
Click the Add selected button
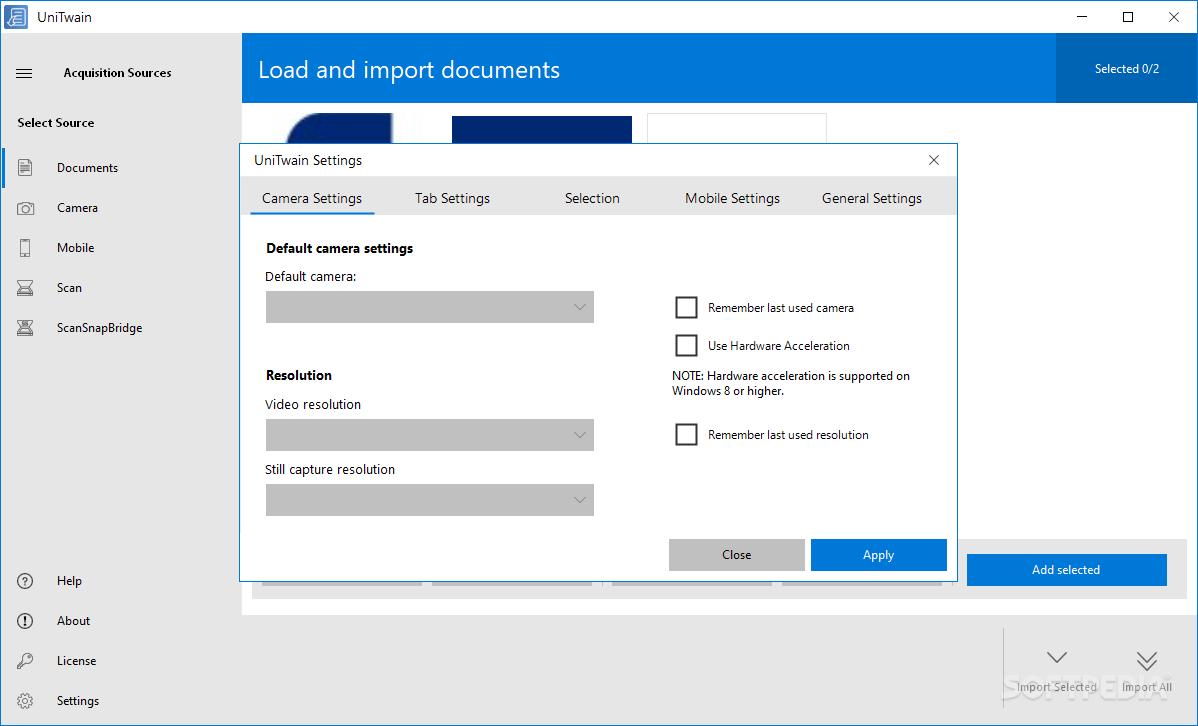click(x=1067, y=570)
